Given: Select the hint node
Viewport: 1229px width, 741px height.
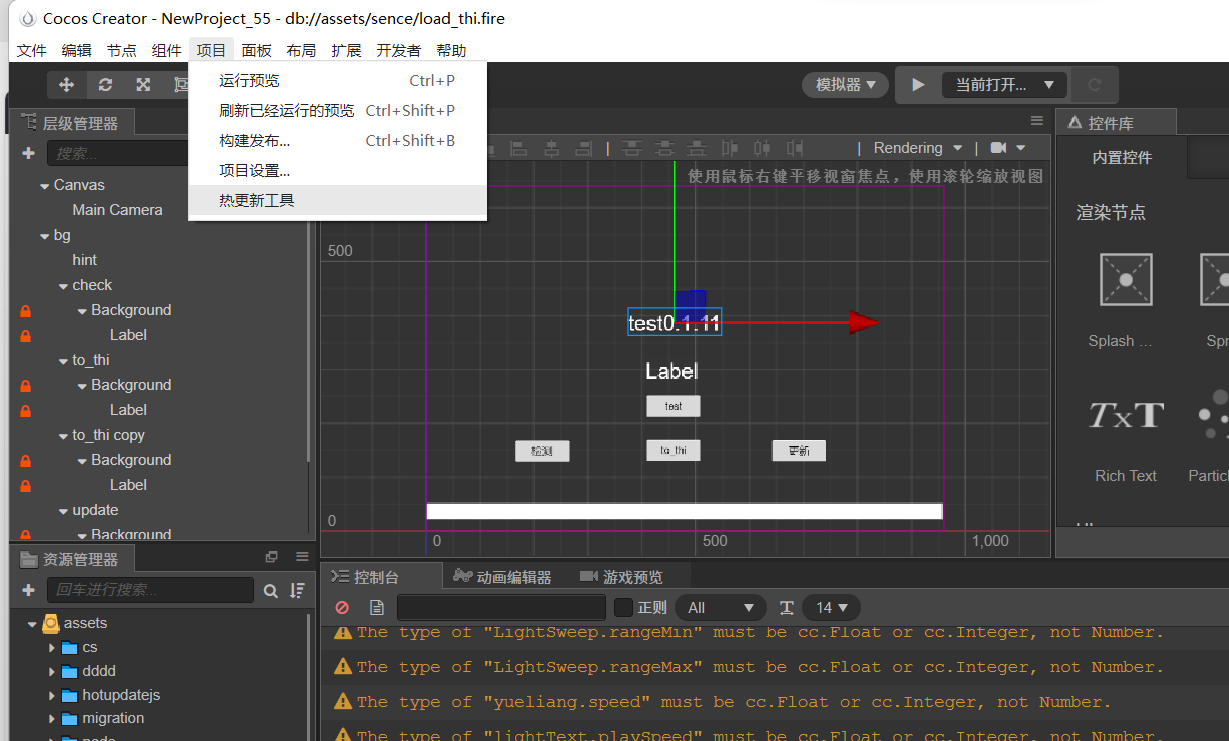Looking at the screenshot, I should pyautogui.click(x=85, y=260).
